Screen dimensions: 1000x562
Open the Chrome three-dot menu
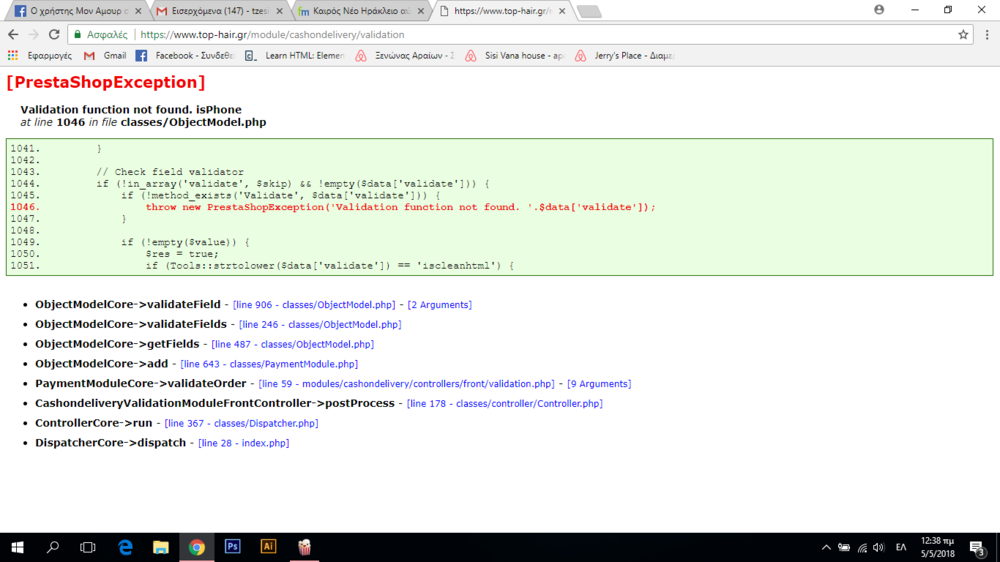click(x=987, y=34)
